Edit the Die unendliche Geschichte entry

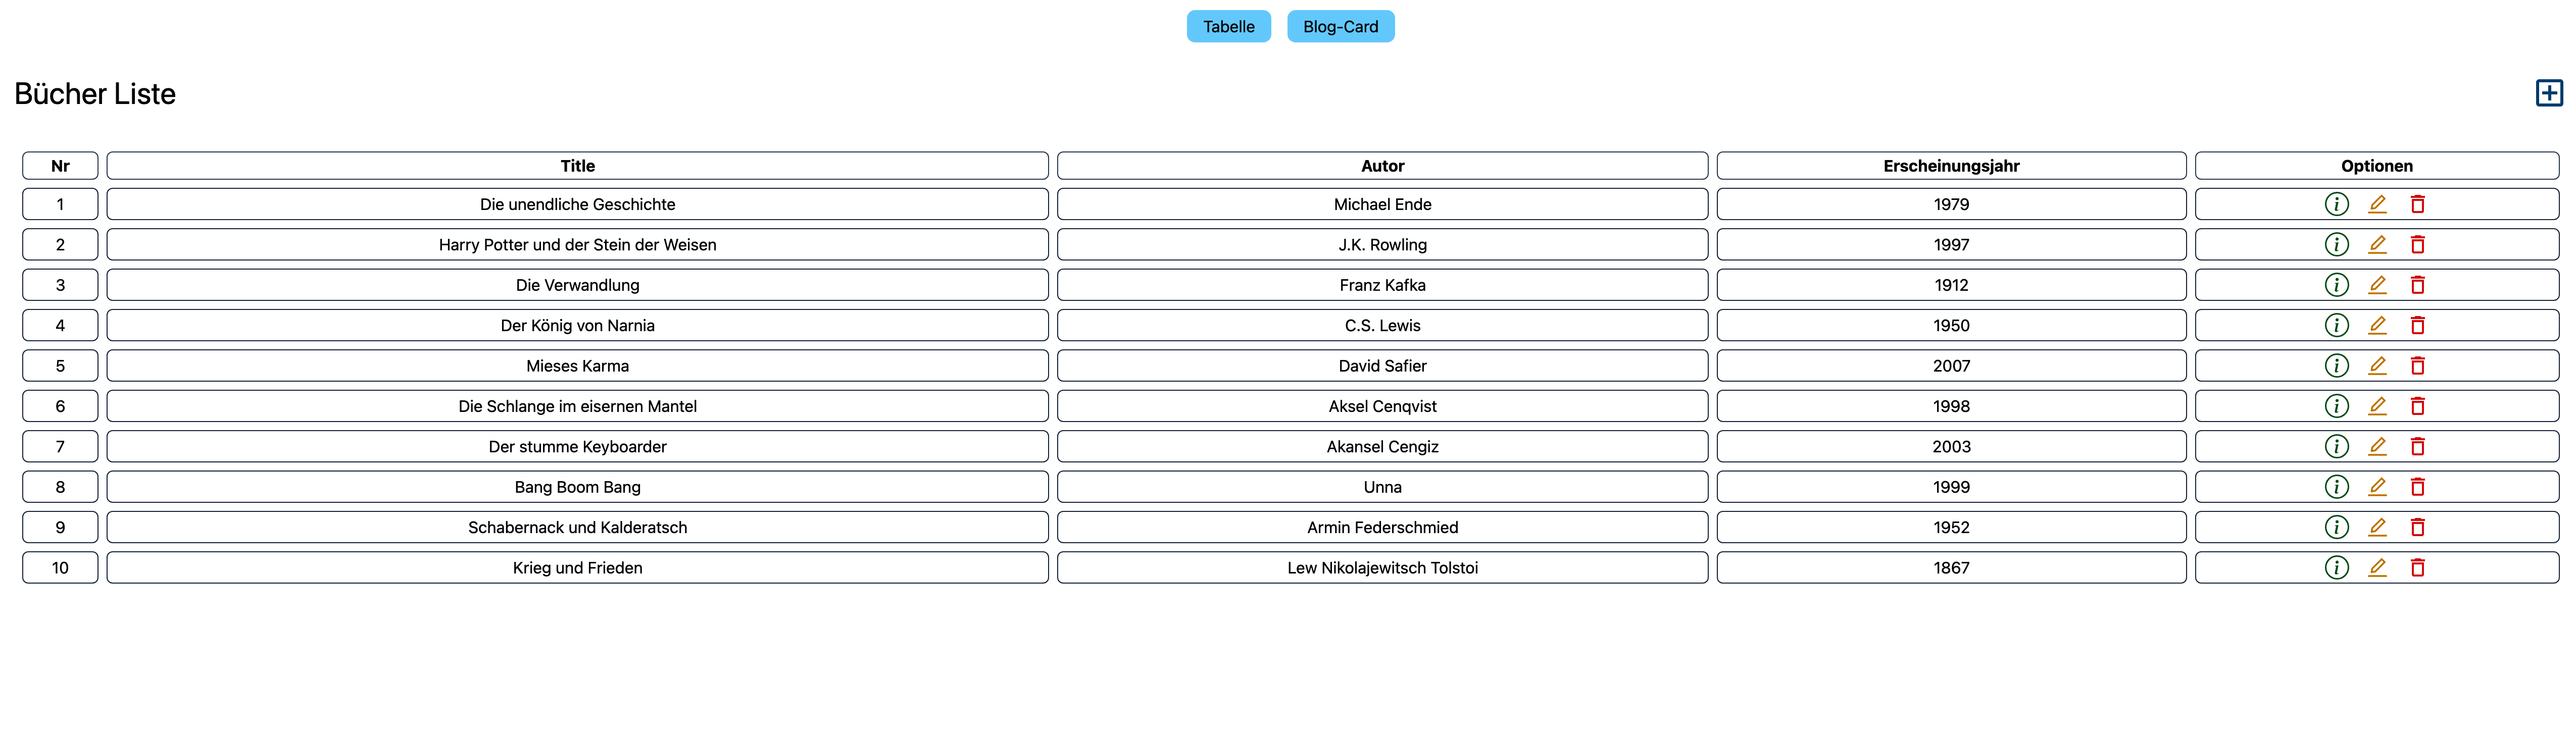point(2377,204)
